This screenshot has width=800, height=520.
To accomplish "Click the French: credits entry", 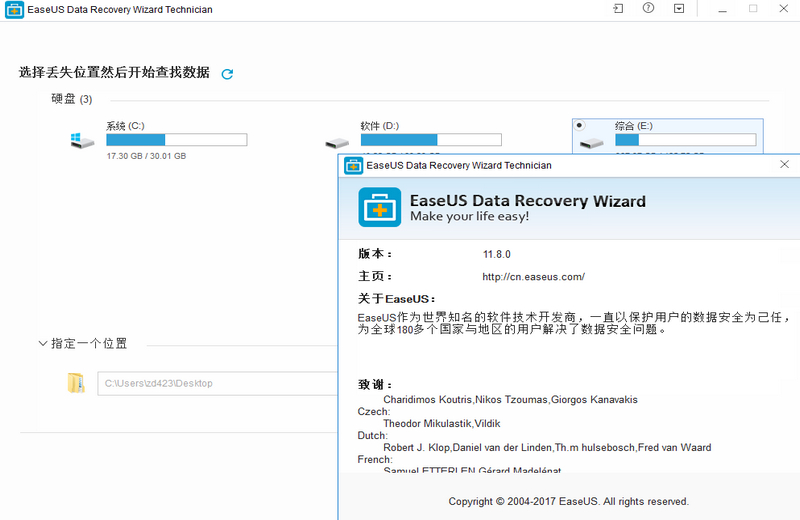I will (375, 459).
